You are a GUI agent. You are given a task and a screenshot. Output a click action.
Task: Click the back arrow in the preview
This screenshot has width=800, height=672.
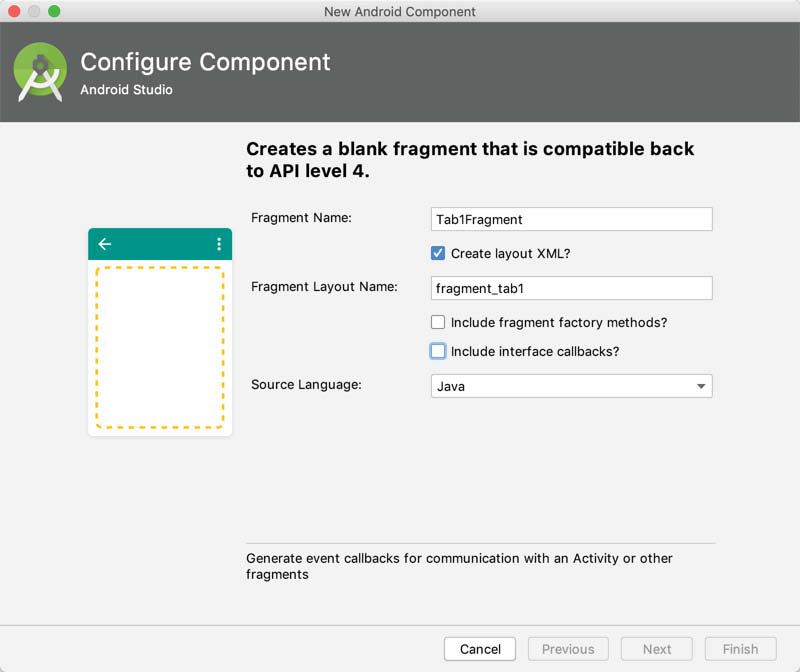pyautogui.click(x=105, y=244)
